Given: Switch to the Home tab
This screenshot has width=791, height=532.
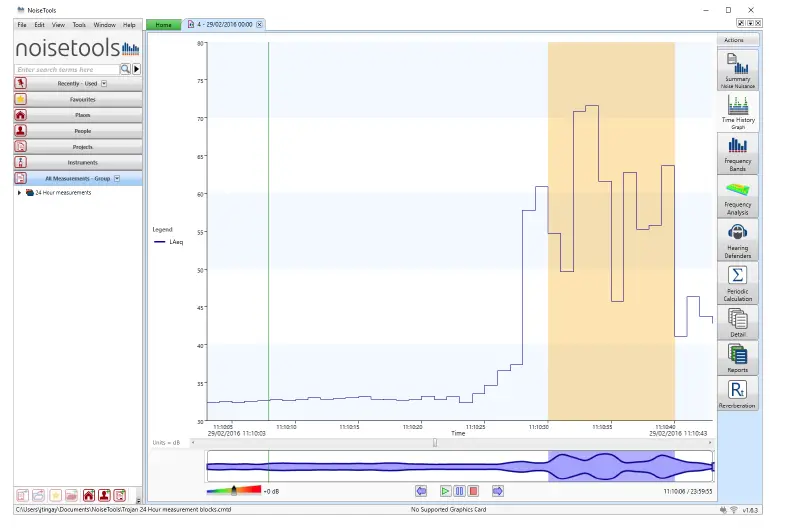Looking at the screenshot, I should tap(163, 25).
